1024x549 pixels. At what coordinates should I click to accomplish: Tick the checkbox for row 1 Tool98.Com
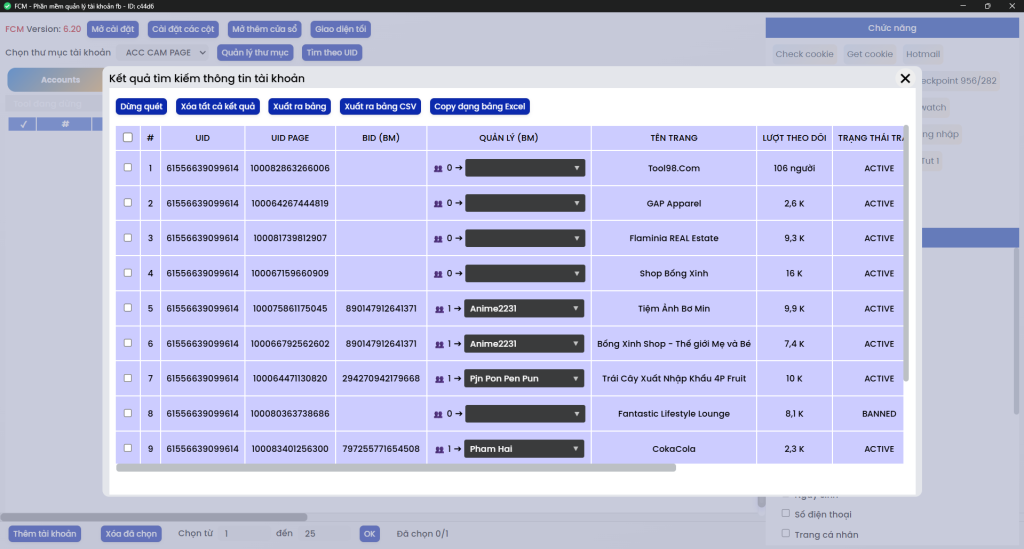tap(127, 168)
